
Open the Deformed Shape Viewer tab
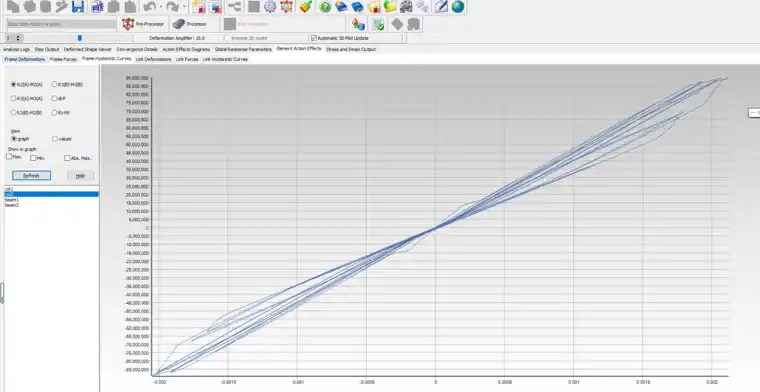[x=88, y=49]
